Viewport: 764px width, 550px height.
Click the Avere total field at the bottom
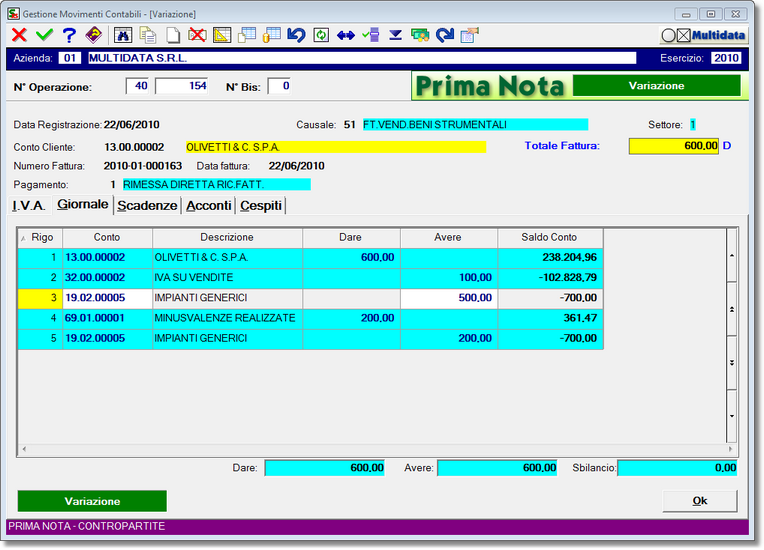coord(497,468)
